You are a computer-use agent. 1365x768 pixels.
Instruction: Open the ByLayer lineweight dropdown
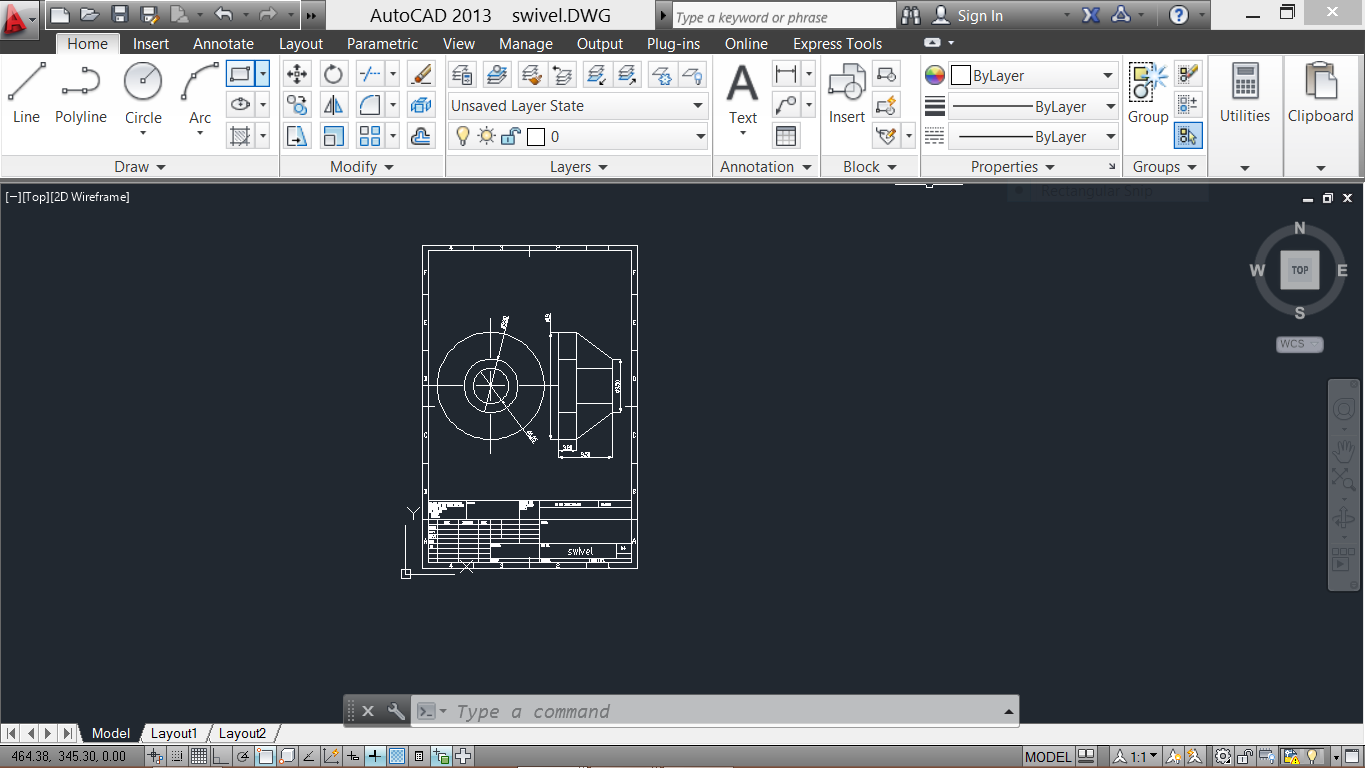tap(1033, 106)
